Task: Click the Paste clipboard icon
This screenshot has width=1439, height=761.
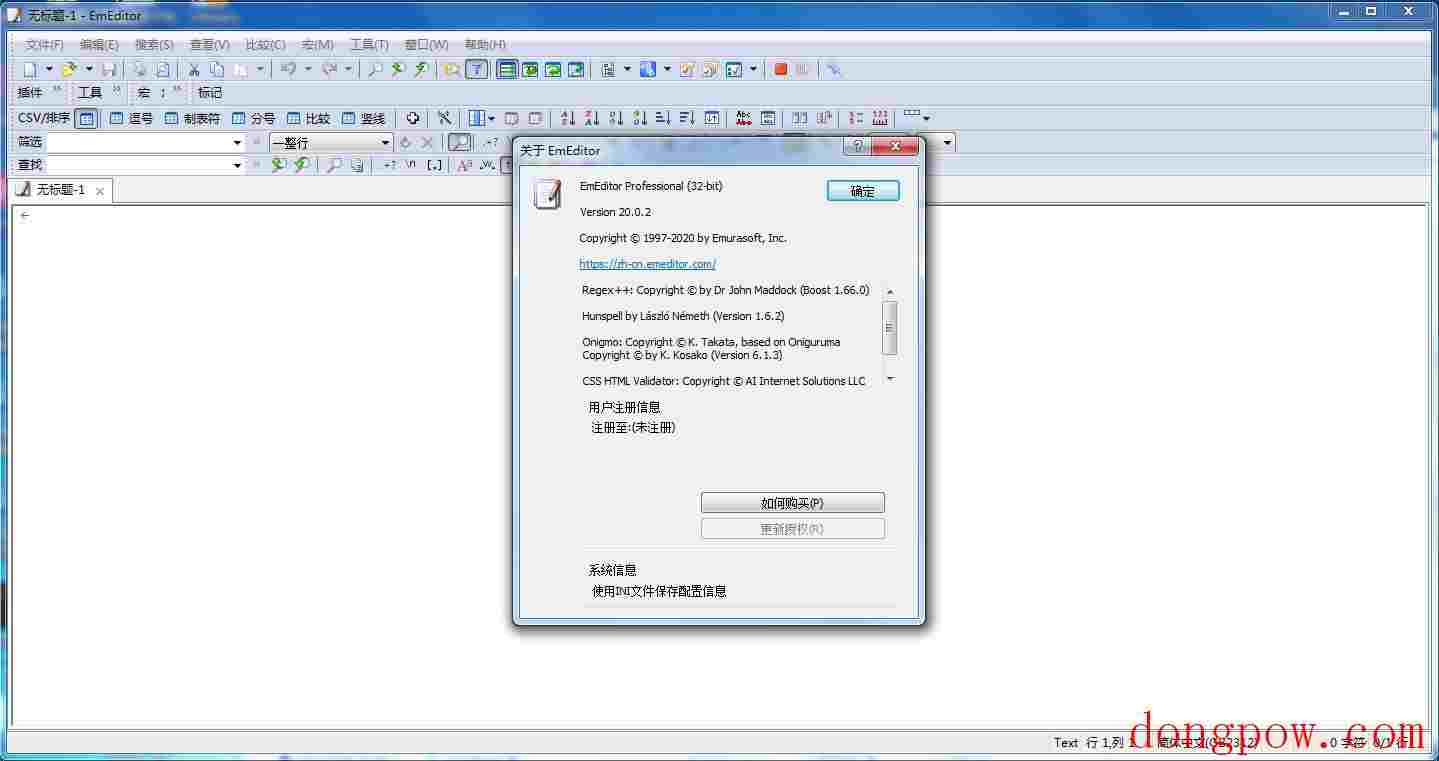Action: (x=241, y=69)
